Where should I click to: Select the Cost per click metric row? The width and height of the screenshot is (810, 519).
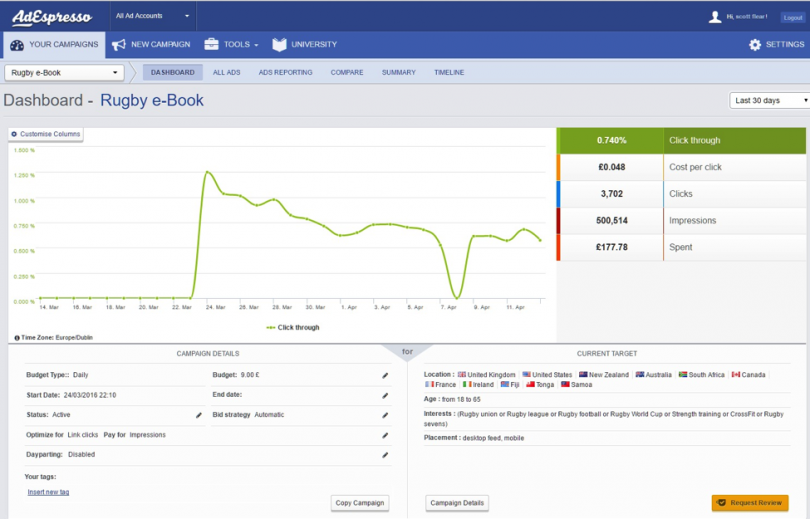pyautogui.click(x=681, y=167)
